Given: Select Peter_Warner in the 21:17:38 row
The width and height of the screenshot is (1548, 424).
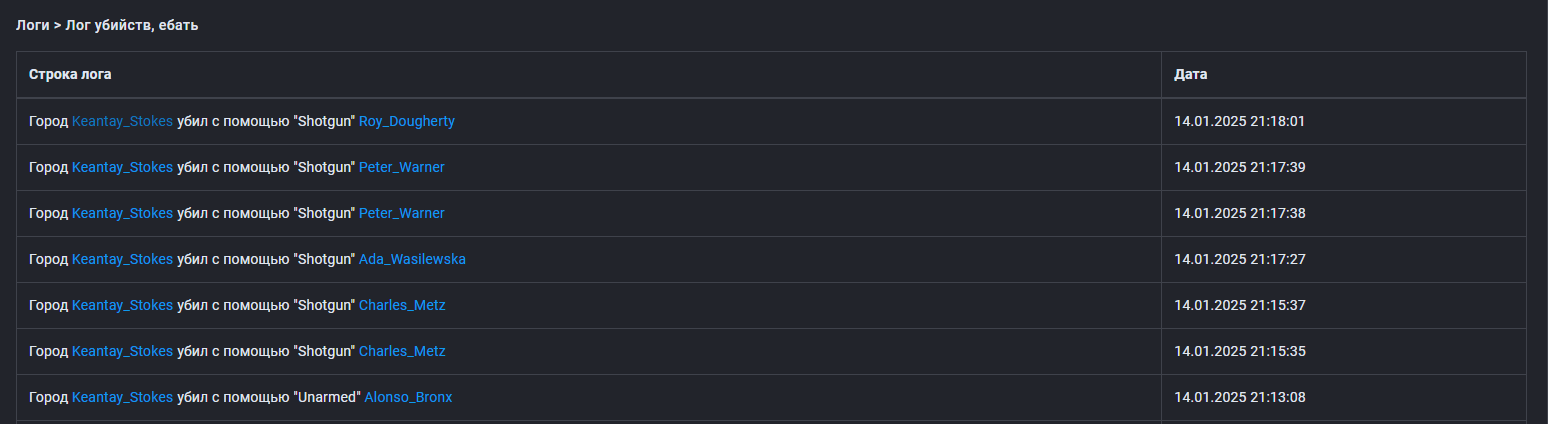Looking at the screenshot, I should click(x=401, y=213).
